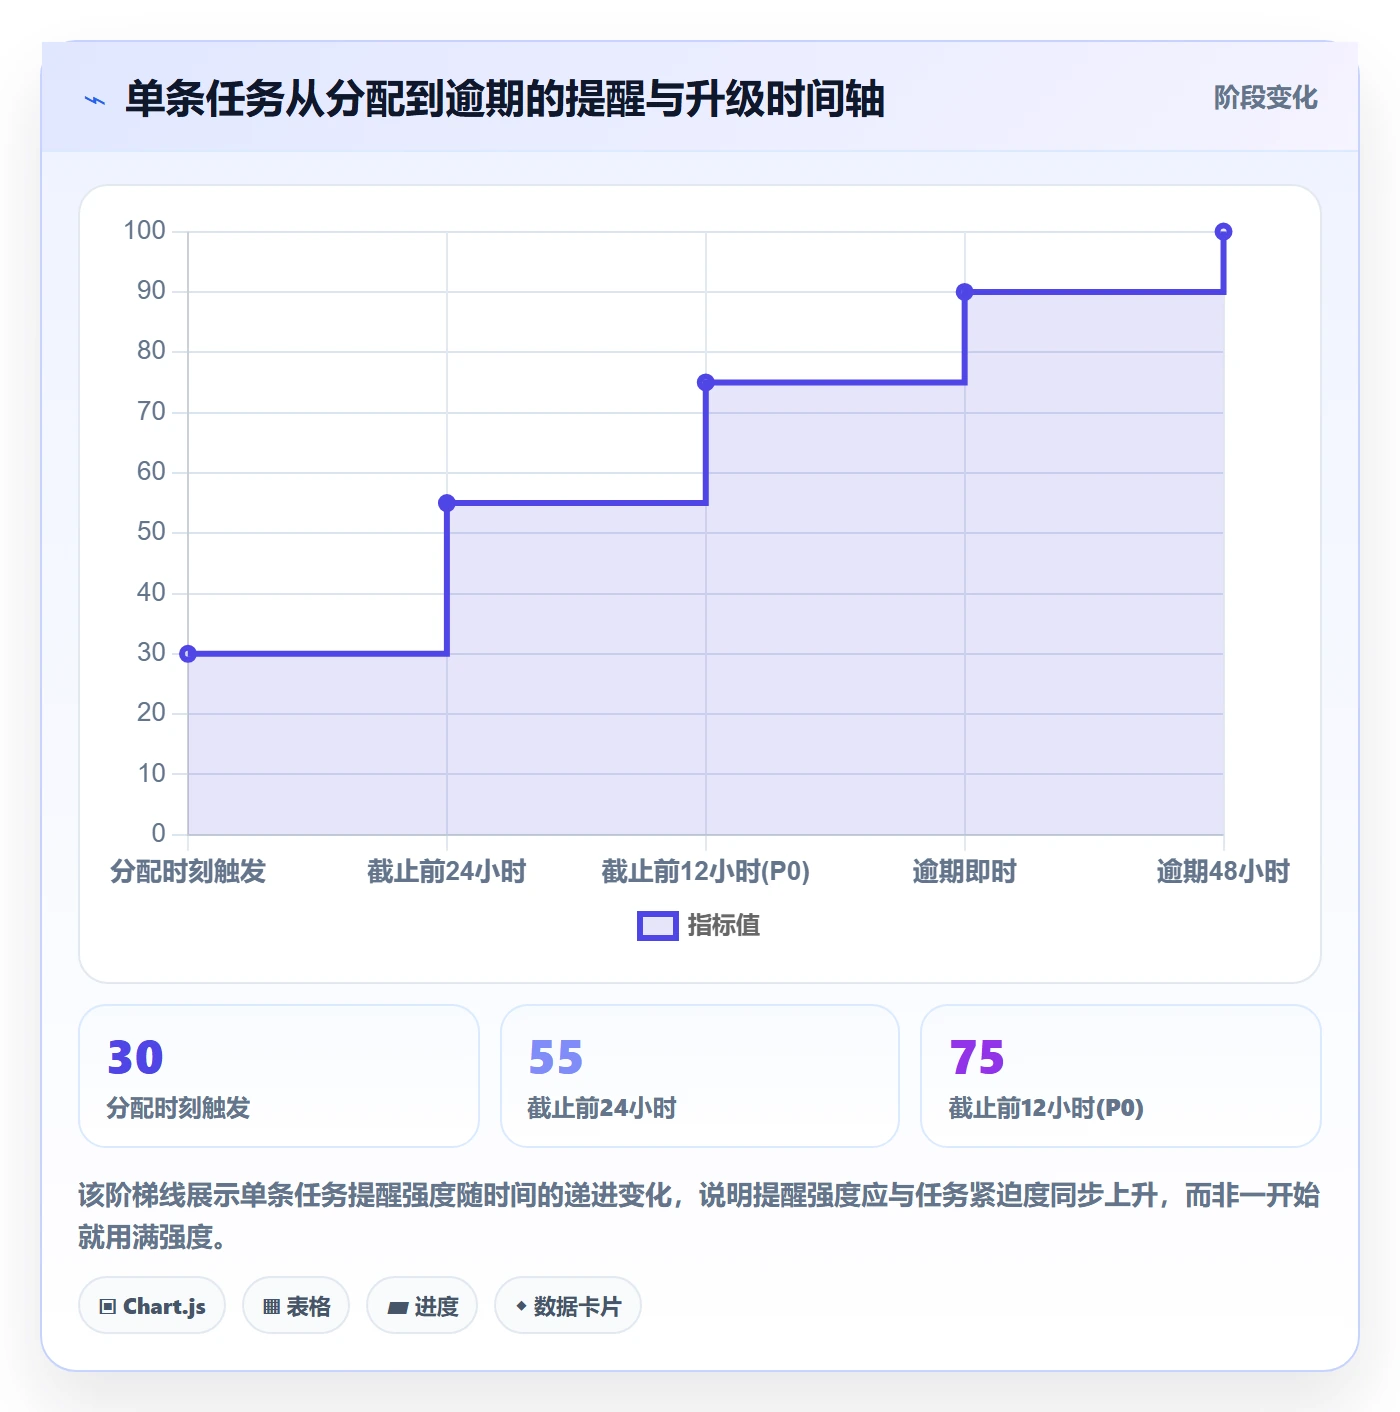Image resolution: width=1400 pixels, height=1412 pixels.
Task: Click the Chart.js tag
Action: coord(152,1305)
